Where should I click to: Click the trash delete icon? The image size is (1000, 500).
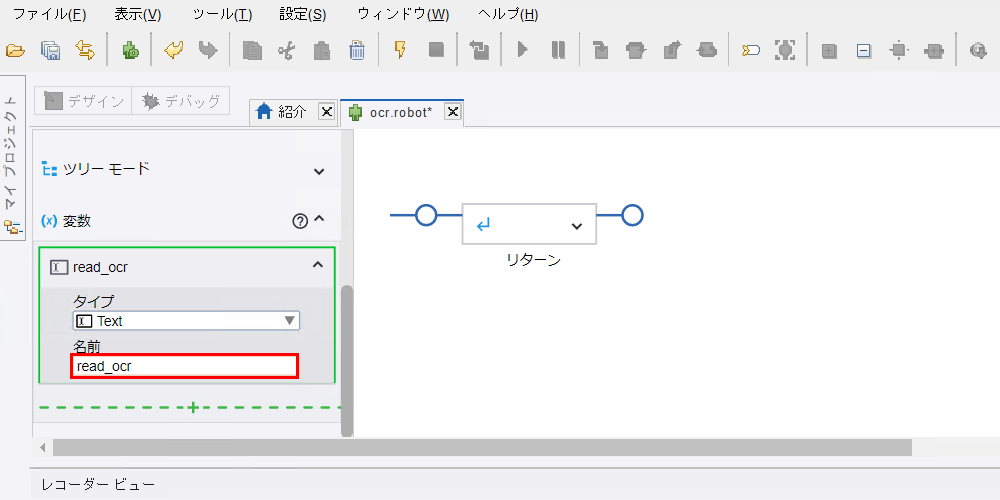coord(357,50)
